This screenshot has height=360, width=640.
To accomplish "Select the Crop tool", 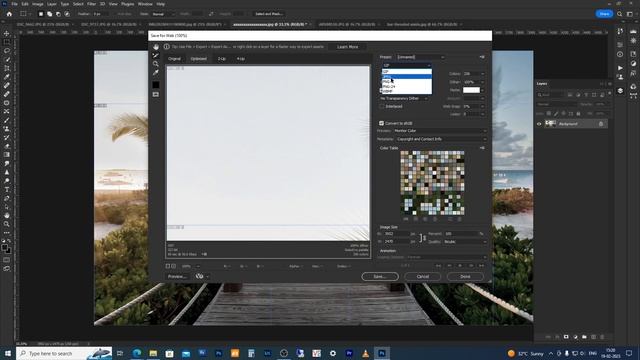I will tap(7, 68).
